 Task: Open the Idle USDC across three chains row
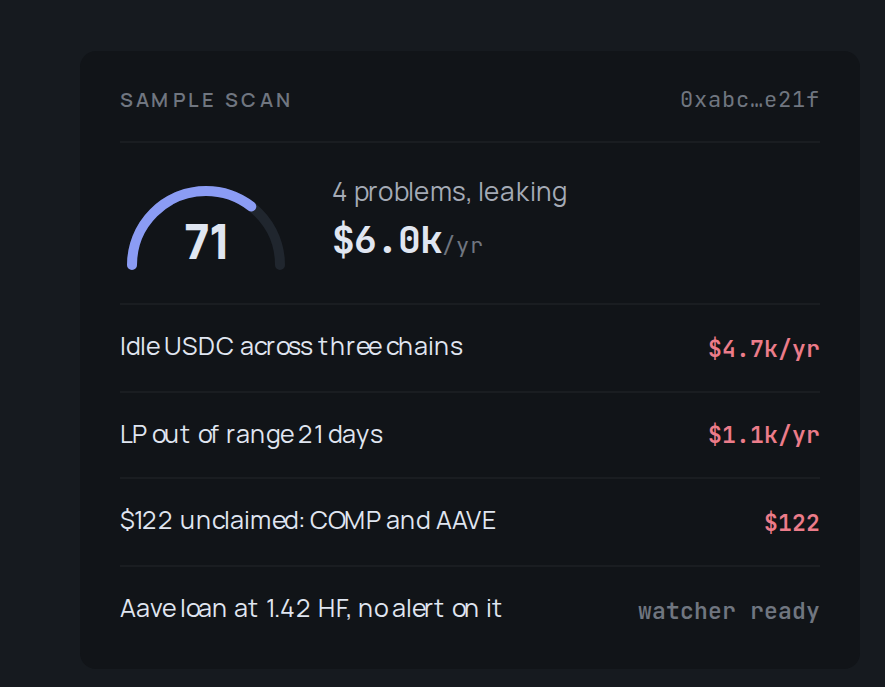tap(470, 348)
